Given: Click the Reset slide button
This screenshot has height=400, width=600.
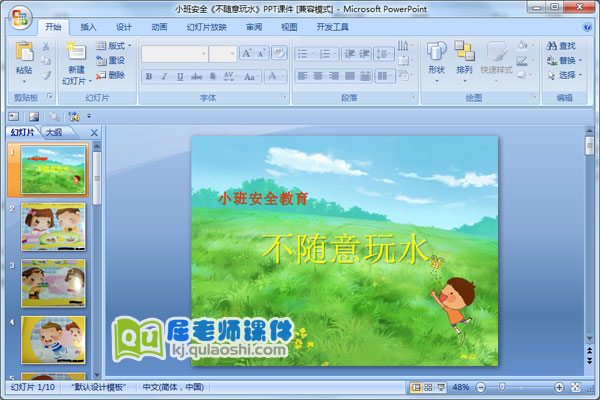Looking at the screenshot, I should tap(111, 60).
